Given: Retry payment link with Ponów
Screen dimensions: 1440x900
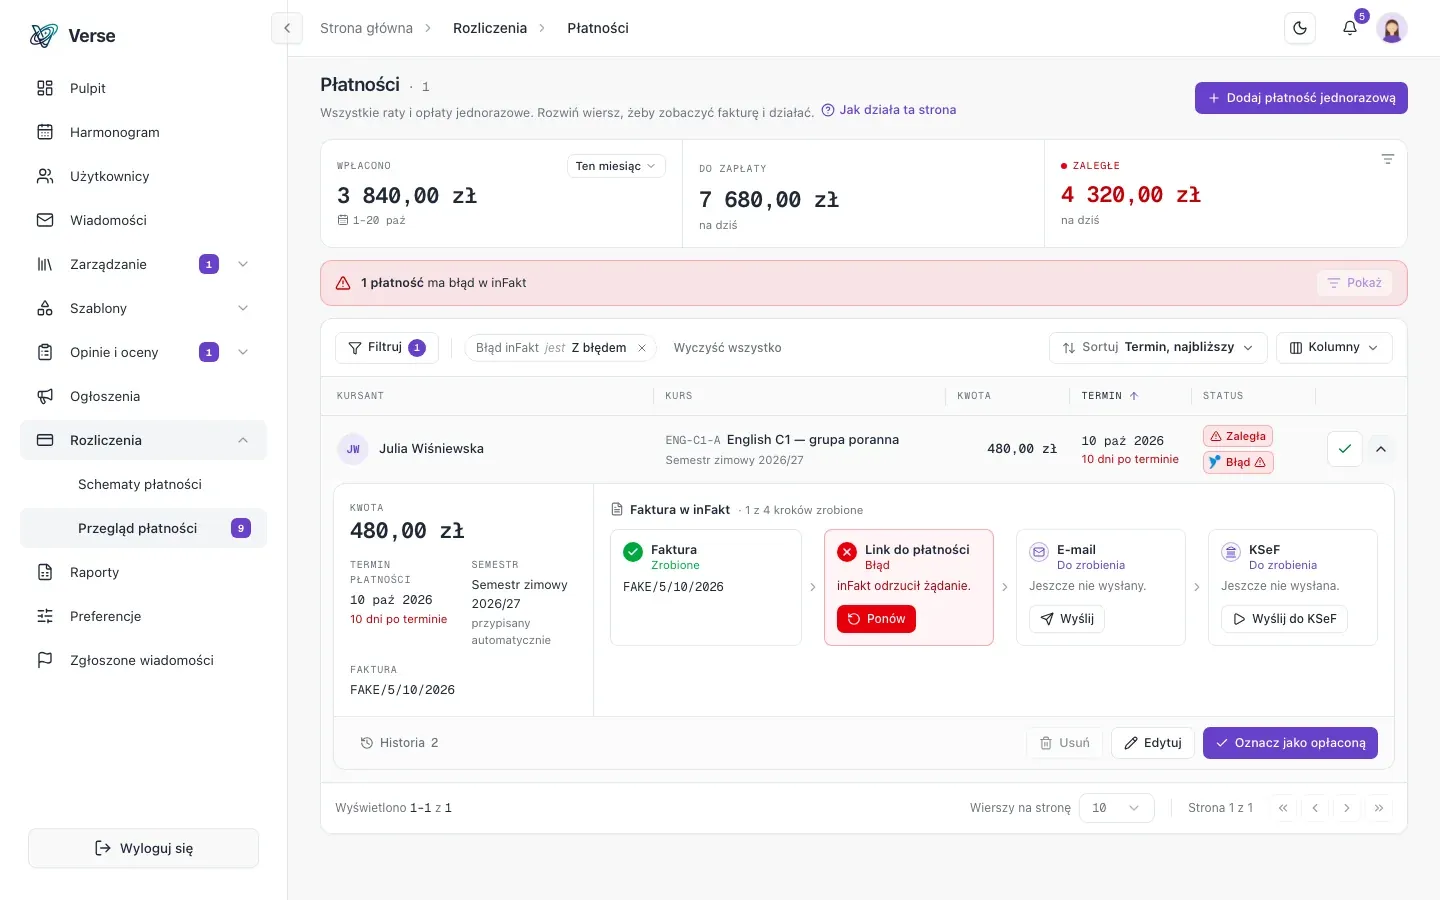Looking at the screenshot, I should (876, 619).
